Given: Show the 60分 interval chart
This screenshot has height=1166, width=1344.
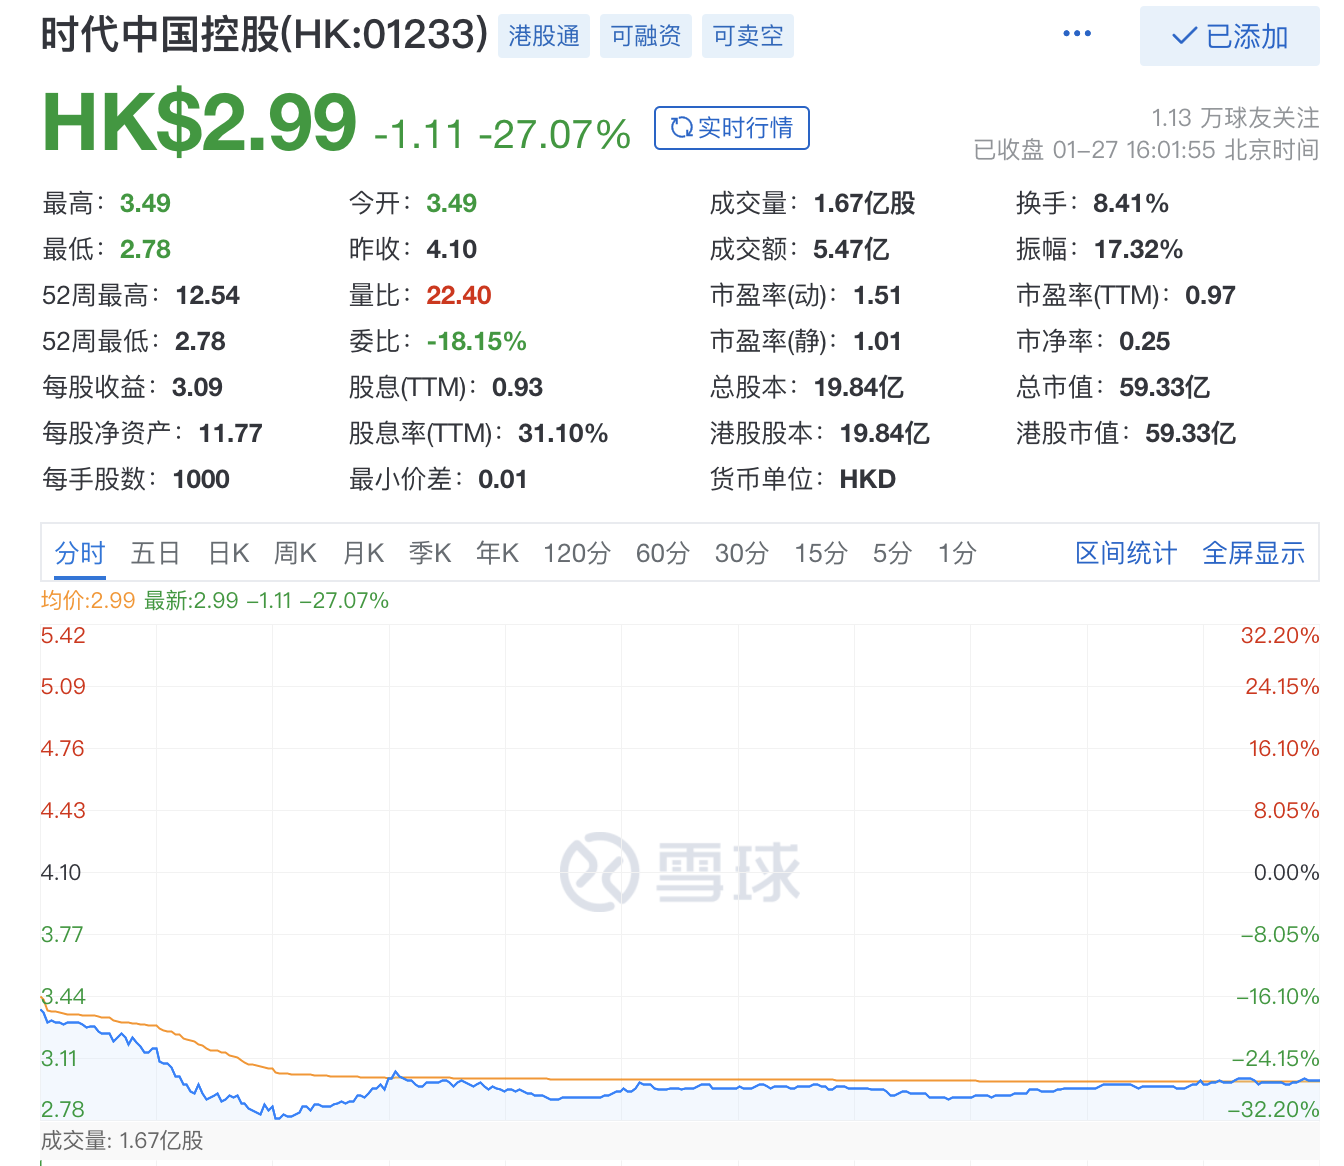Looking at the screenshot, I should pyautogui.click(x=663, y=553).
